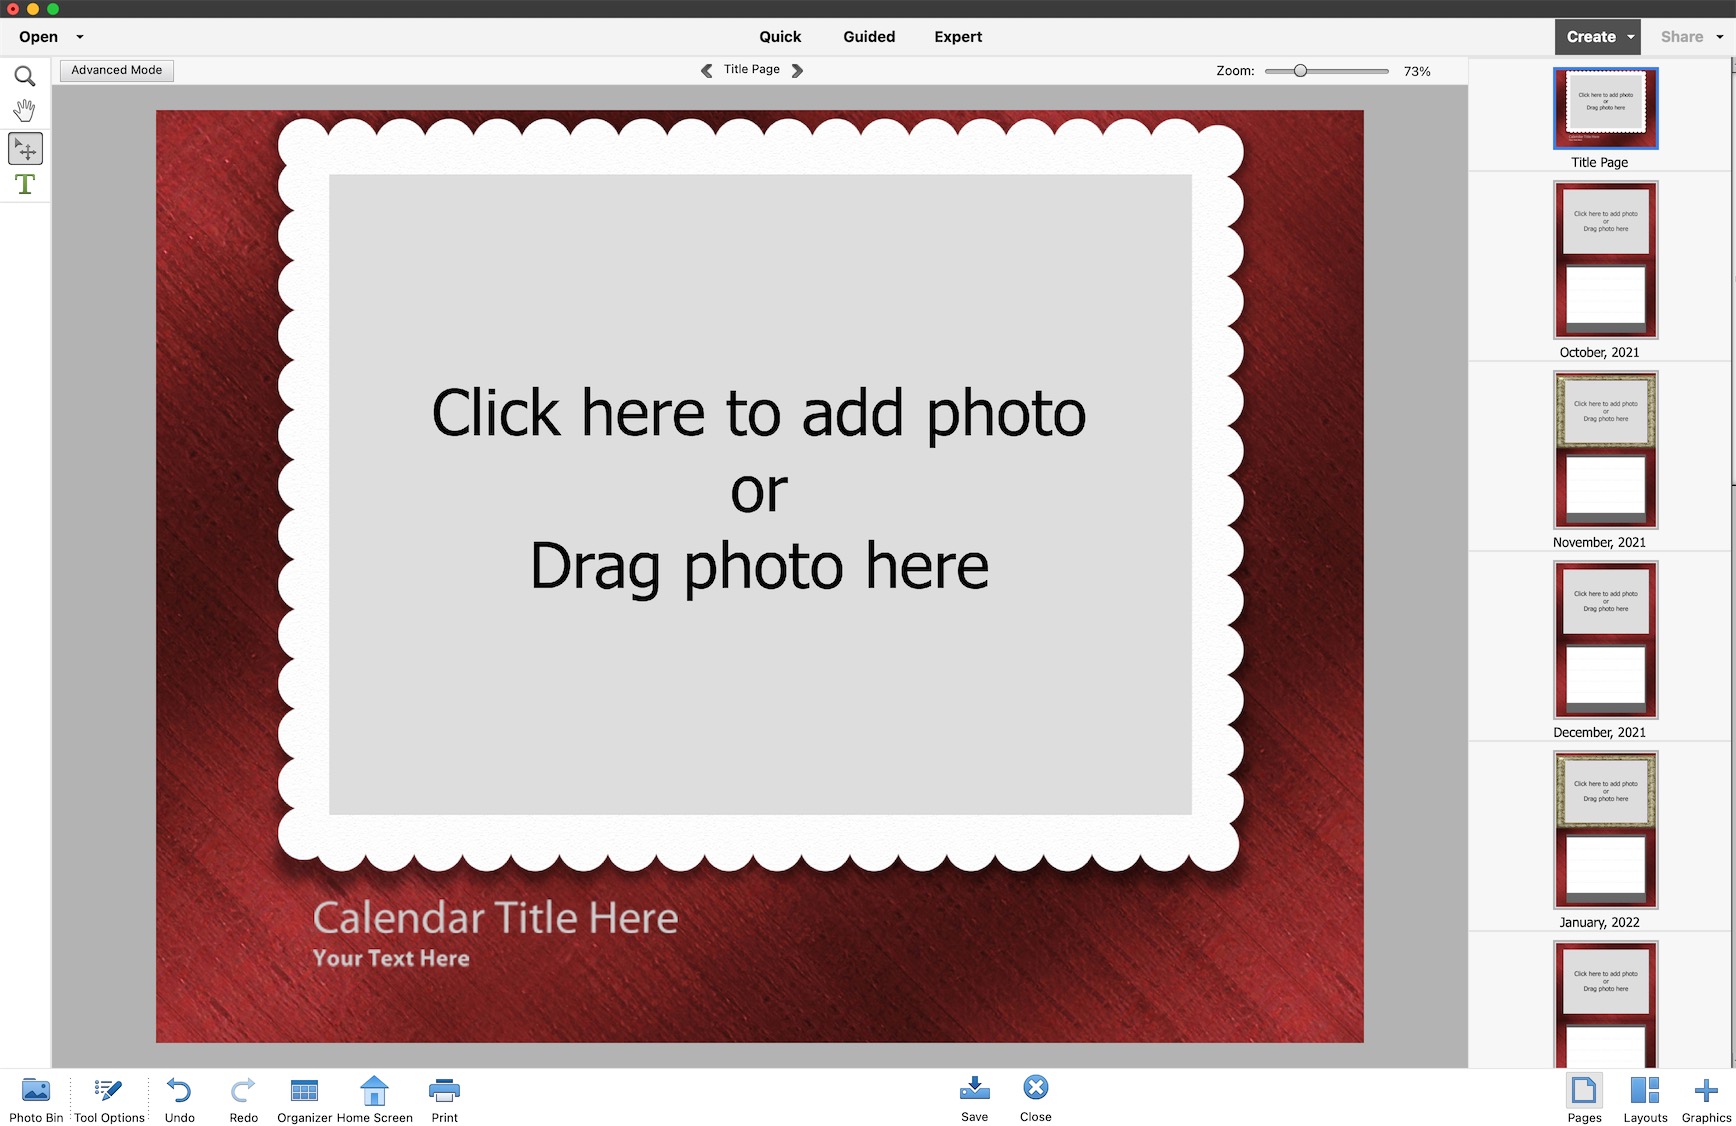The width and height of the screenshot is (1736, 1126).
Task: Click the Advanced Mode button
Action: [117, 70]
